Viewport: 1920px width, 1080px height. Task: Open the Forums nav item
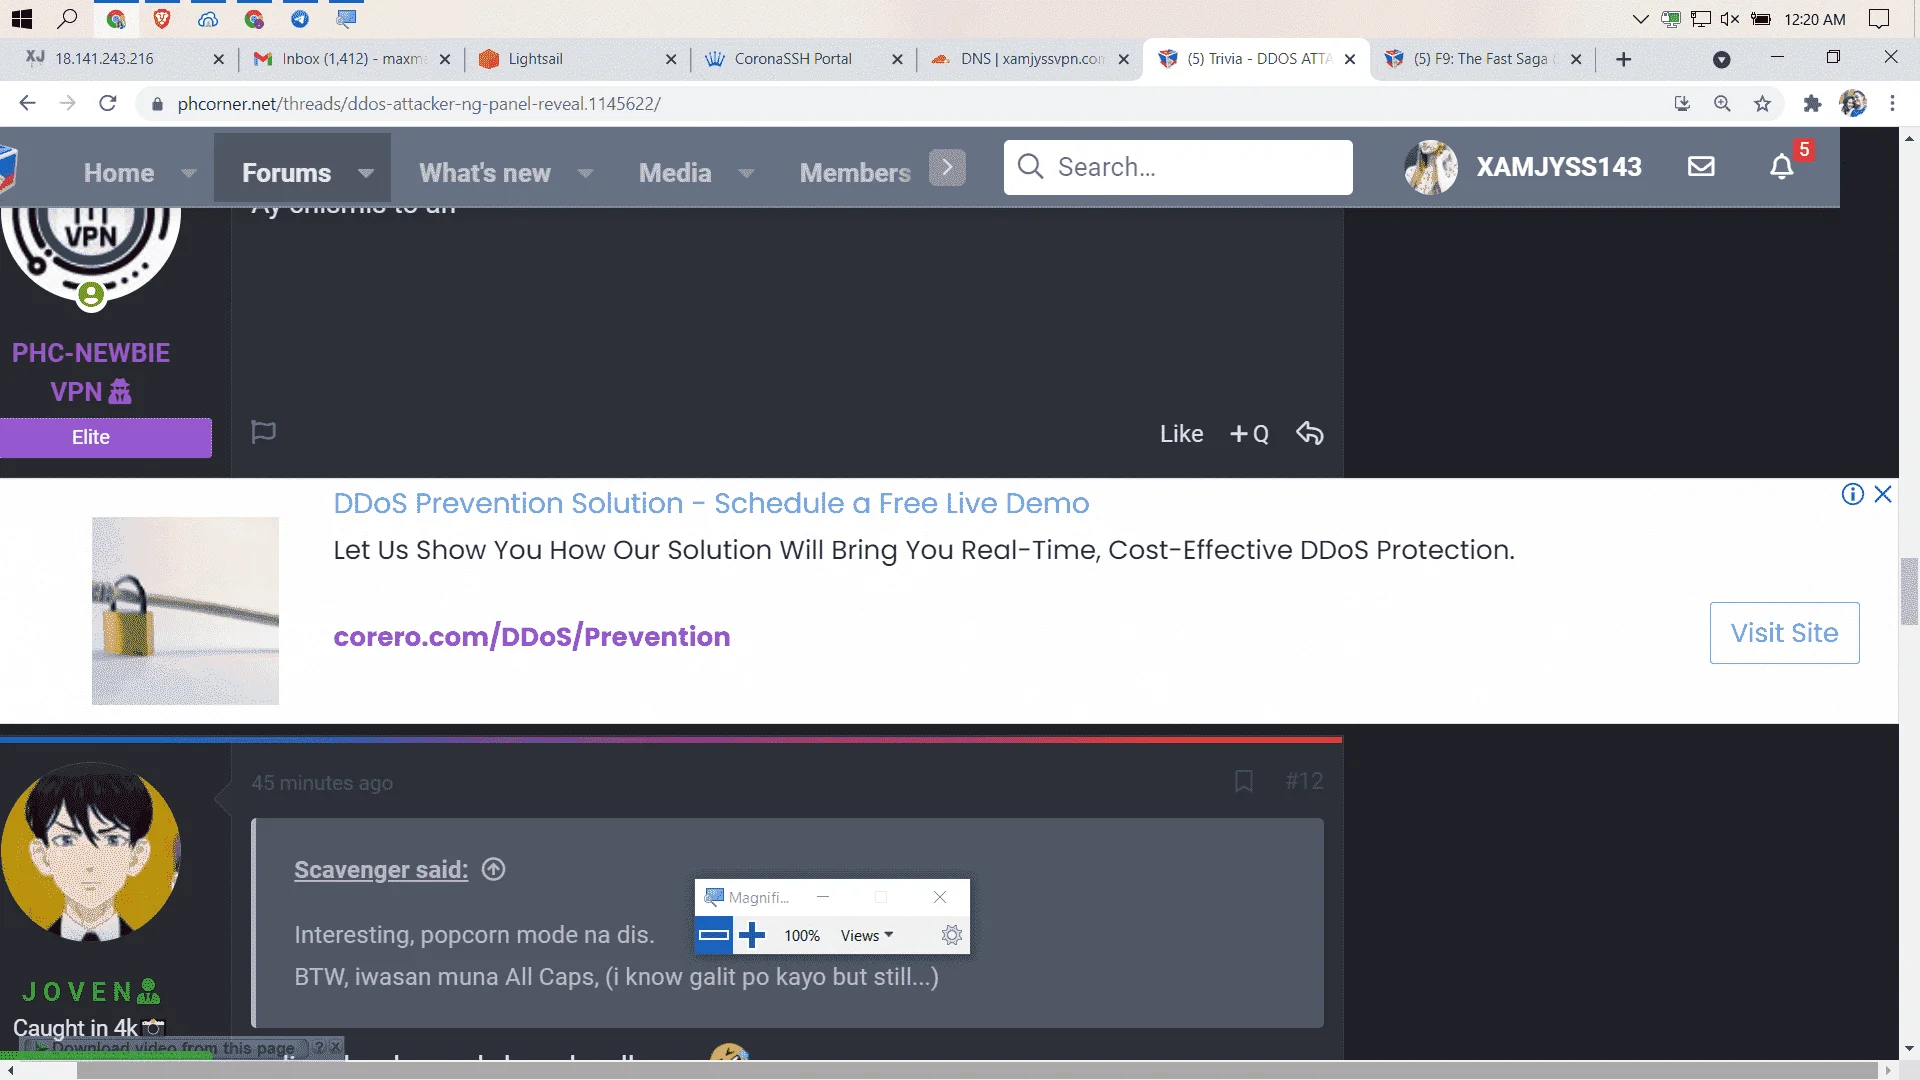(x=286, y=172)
